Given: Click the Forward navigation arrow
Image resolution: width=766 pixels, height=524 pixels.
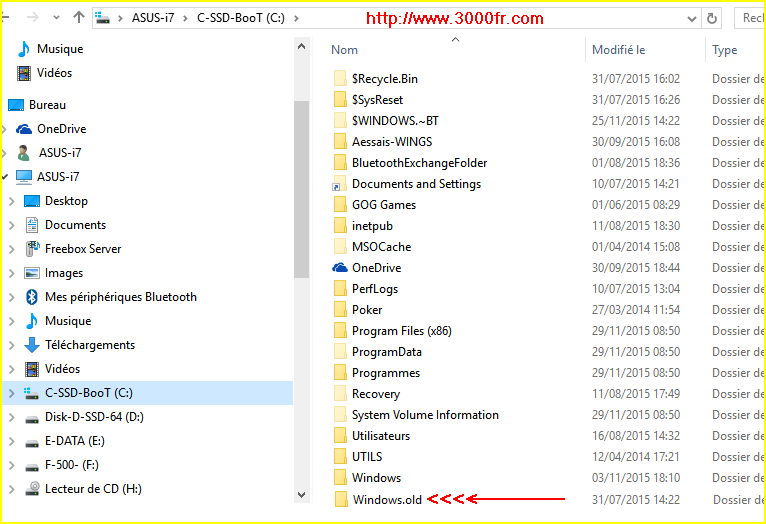Looking at the screenshot, I should (x=33, y=18).
